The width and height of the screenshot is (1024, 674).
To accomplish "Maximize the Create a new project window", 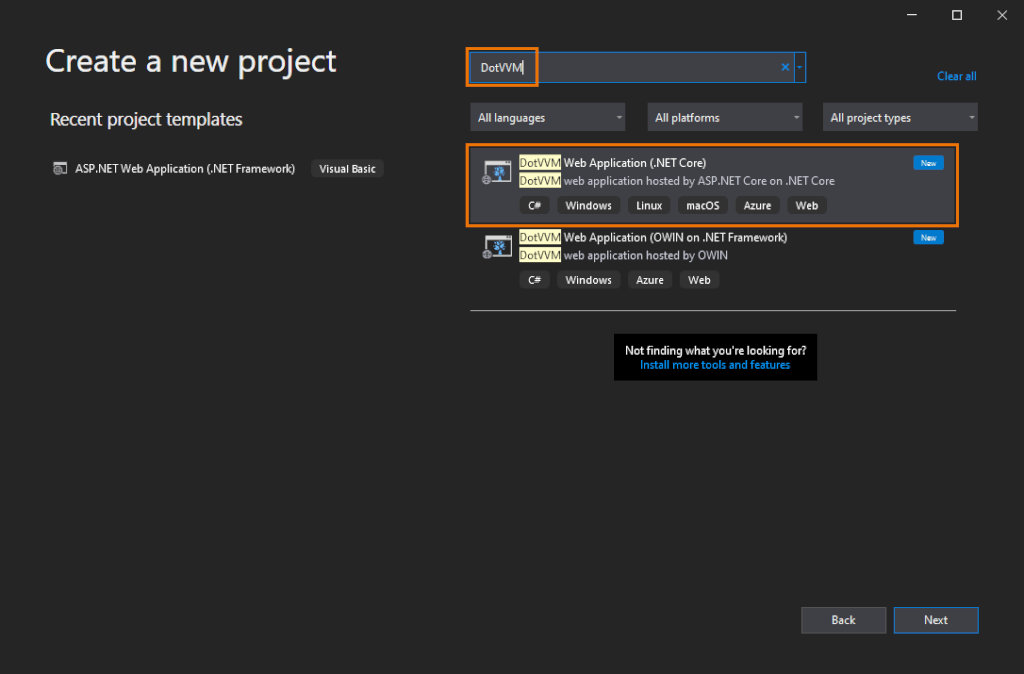I will click(x=957, y=15).
